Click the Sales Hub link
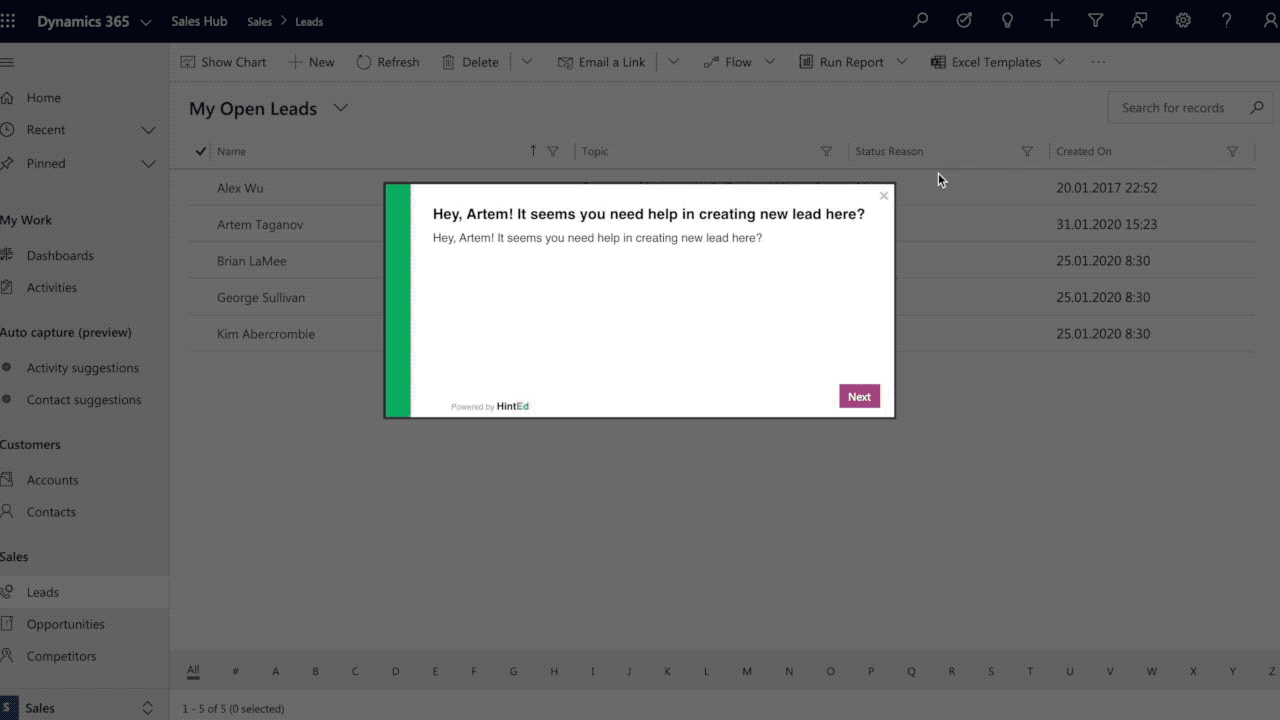Viewport: 1280px width, 720px height. (x=199, y=21)
